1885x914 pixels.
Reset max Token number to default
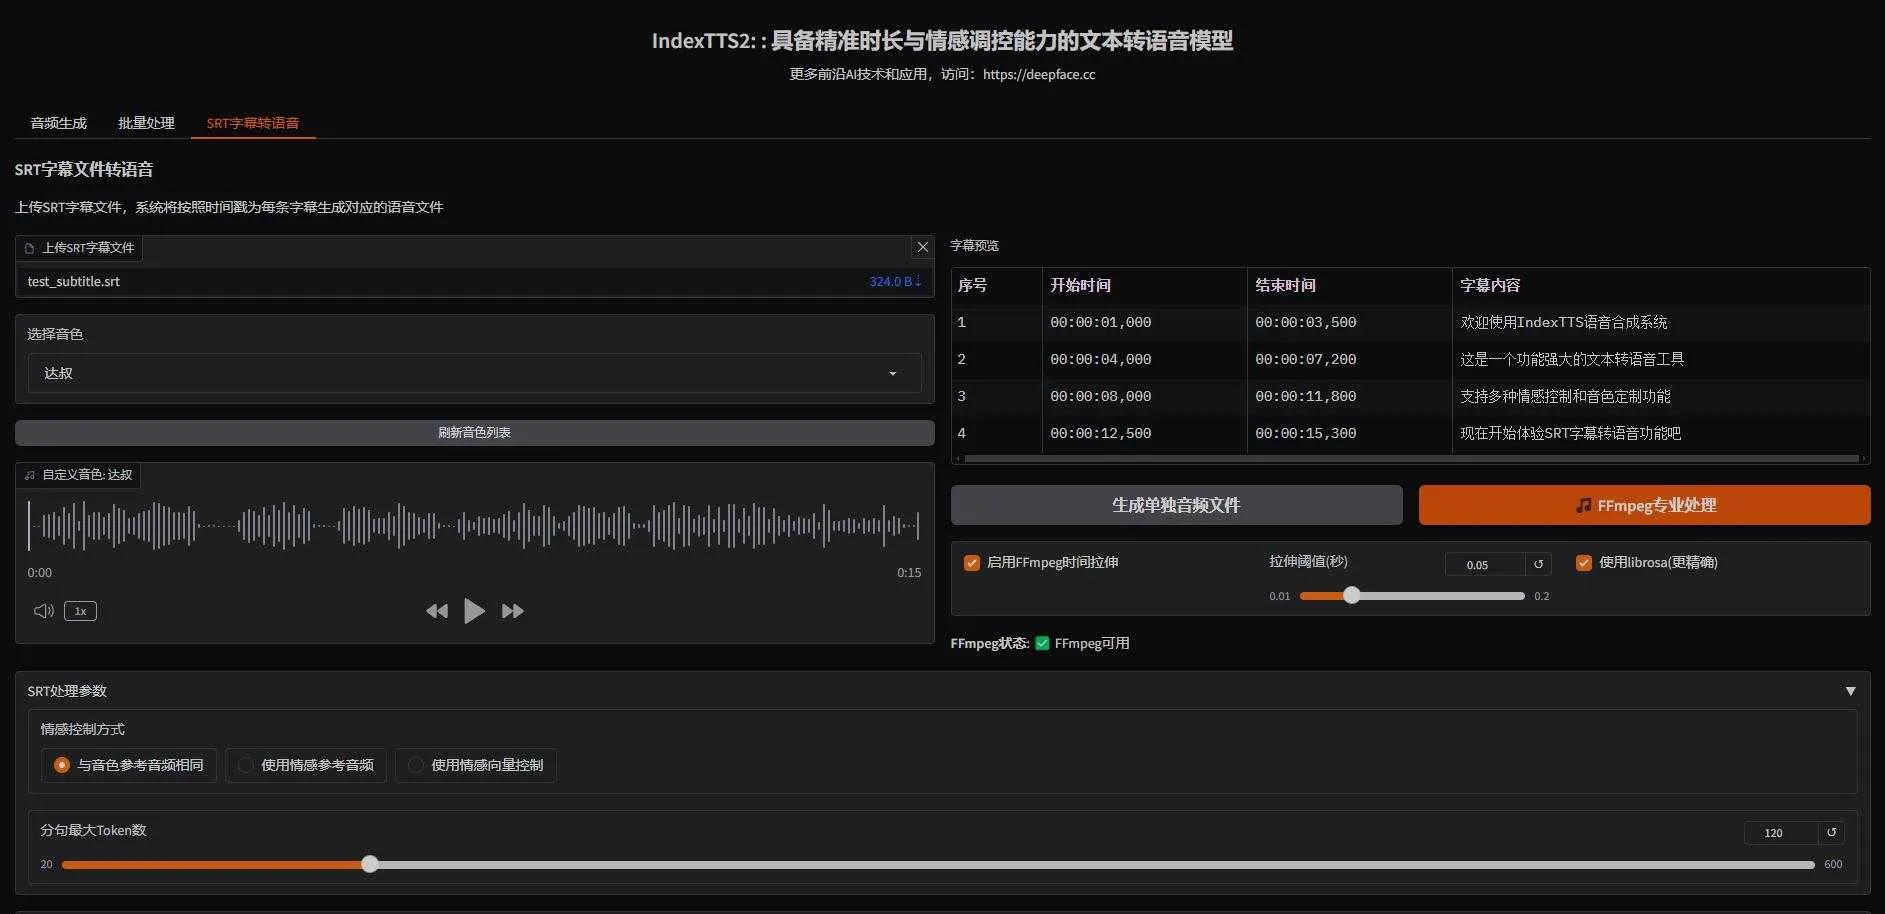[1831, 832]
